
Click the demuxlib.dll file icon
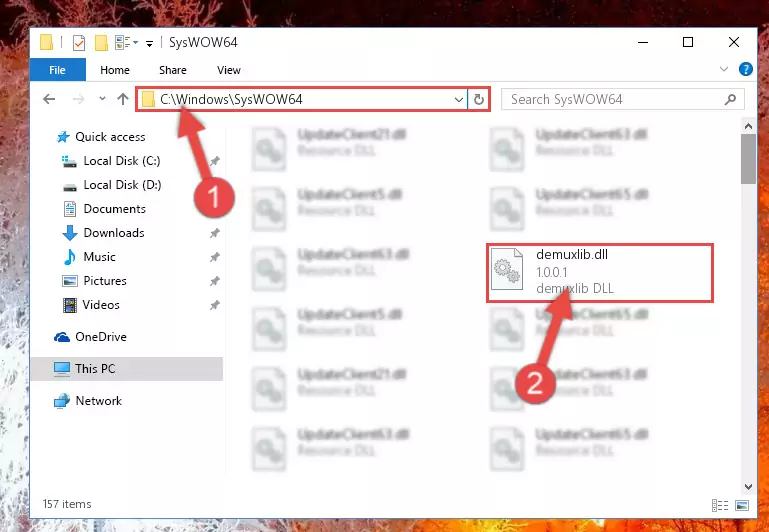click(507, 269)
